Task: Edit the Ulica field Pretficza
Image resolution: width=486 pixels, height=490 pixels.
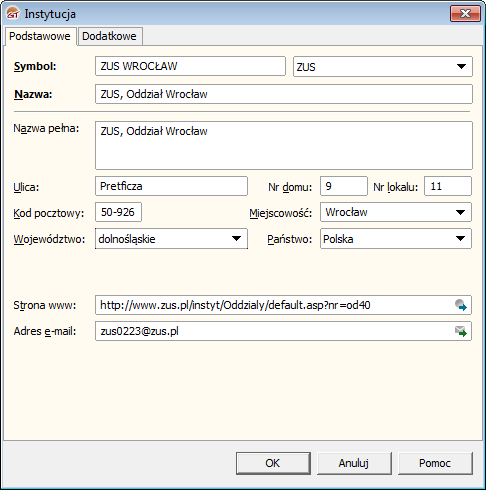Action: [171, 186]
